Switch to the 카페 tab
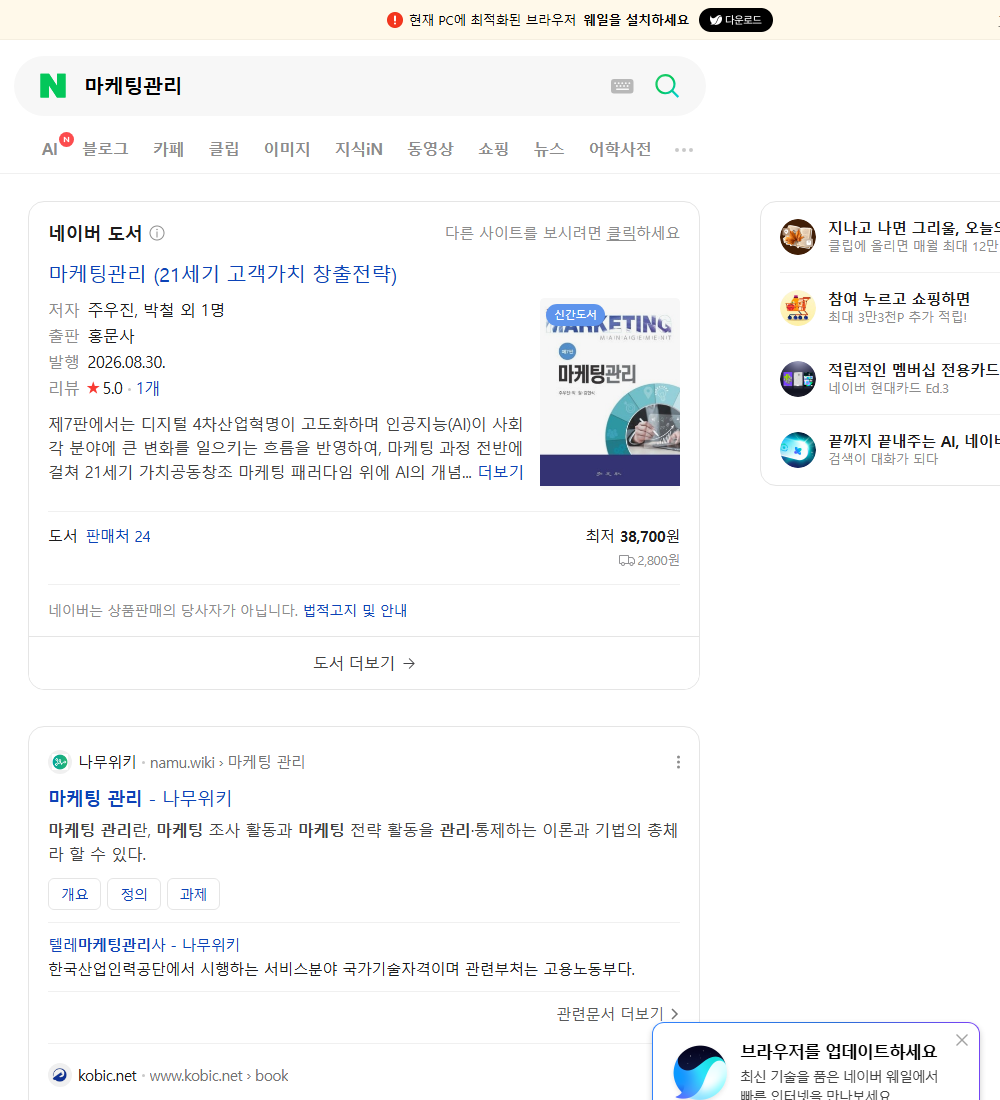This screenshot has height=1100, width=1000. [168, 149]
